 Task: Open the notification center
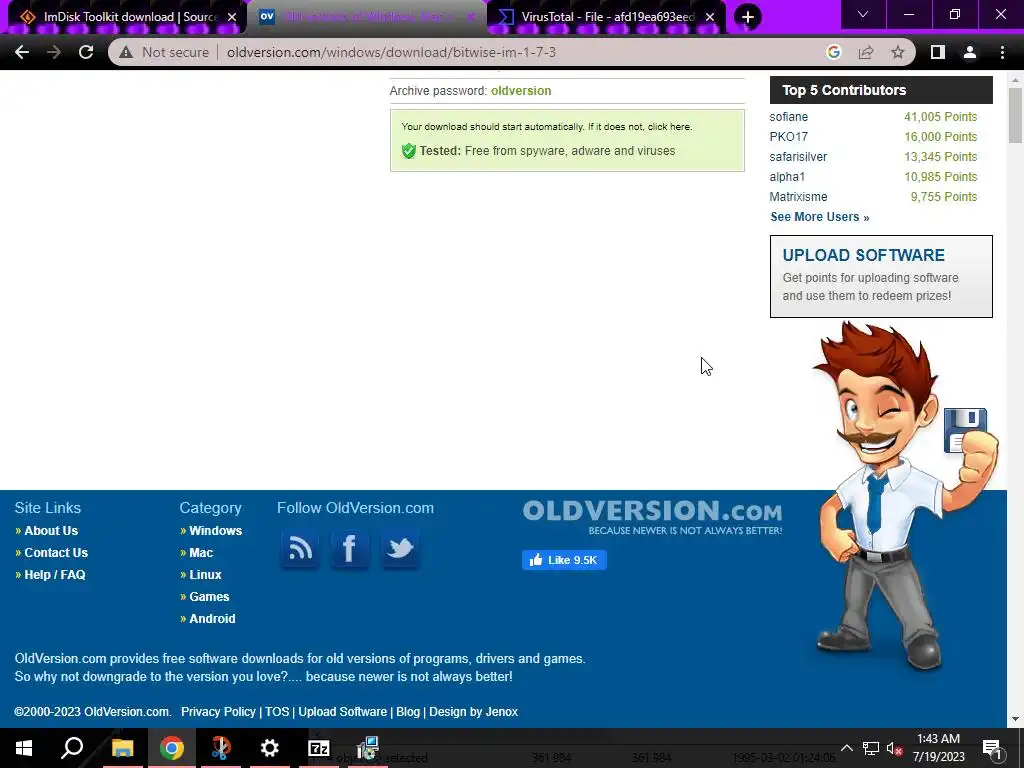point(991,748)
